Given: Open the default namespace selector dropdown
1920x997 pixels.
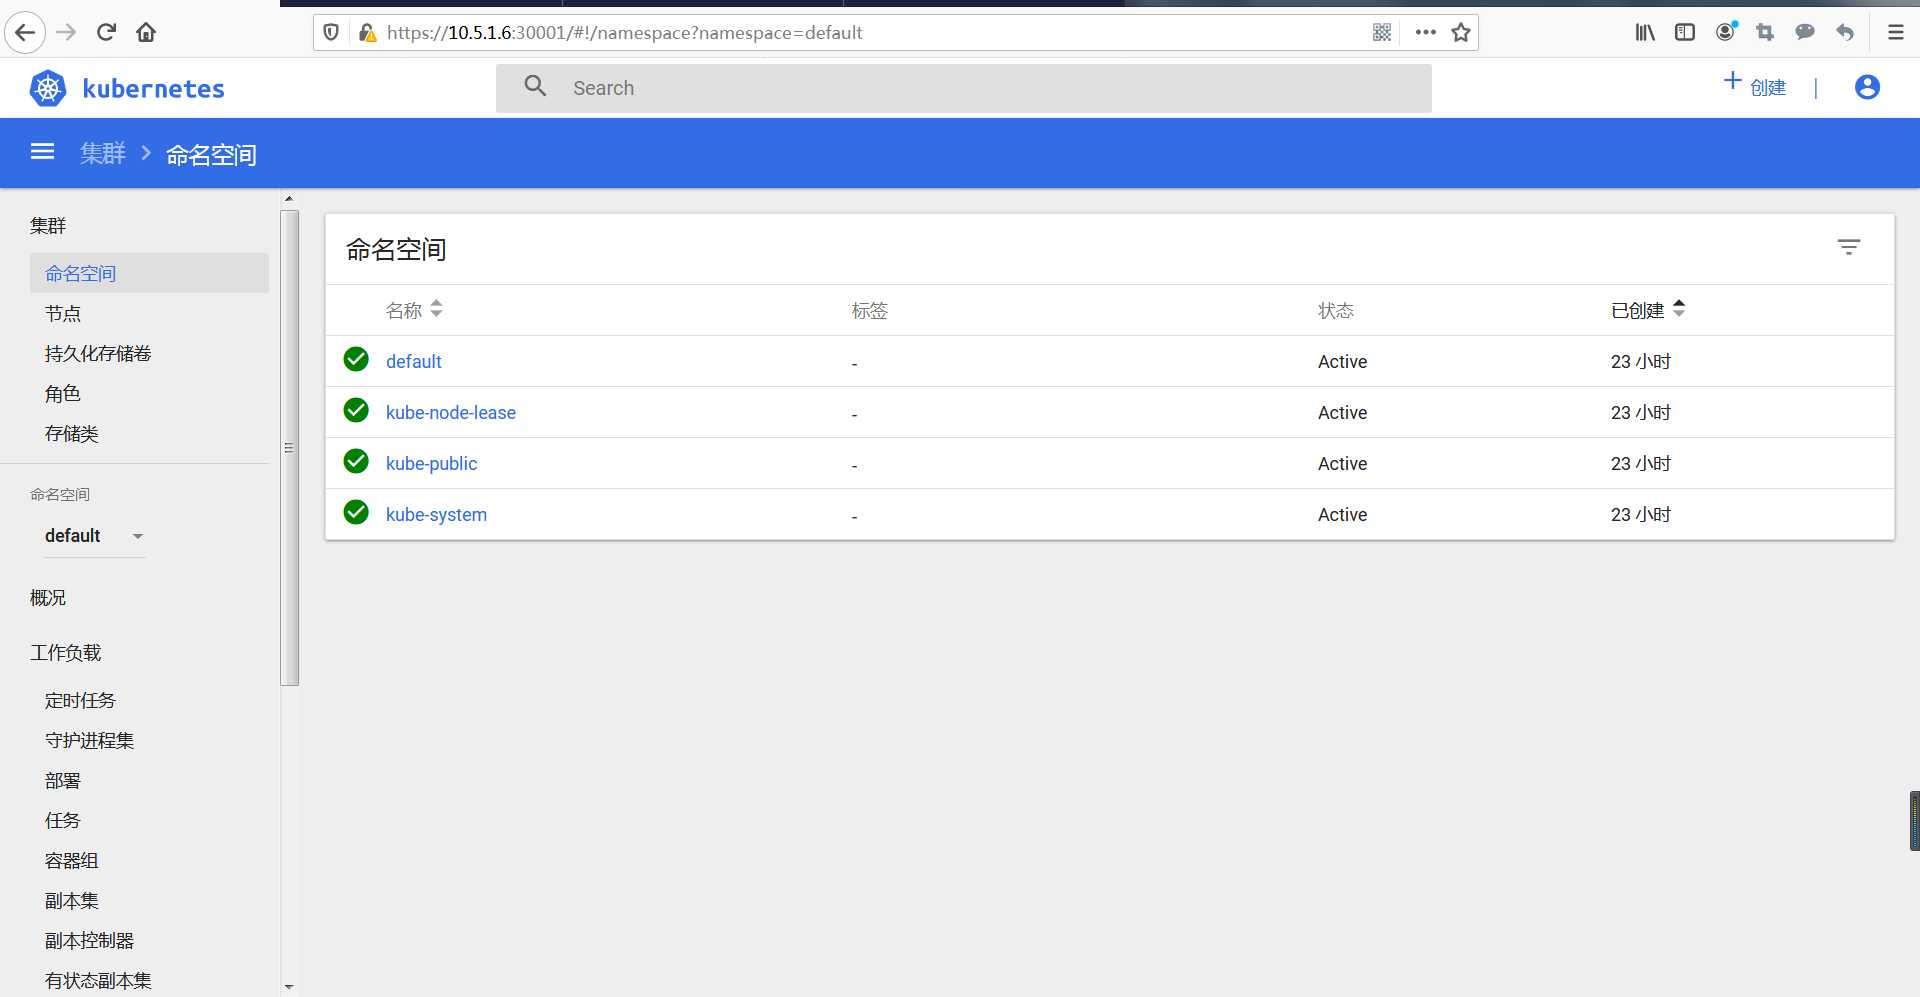Looking at the screenshot, I should click(95, 536).
